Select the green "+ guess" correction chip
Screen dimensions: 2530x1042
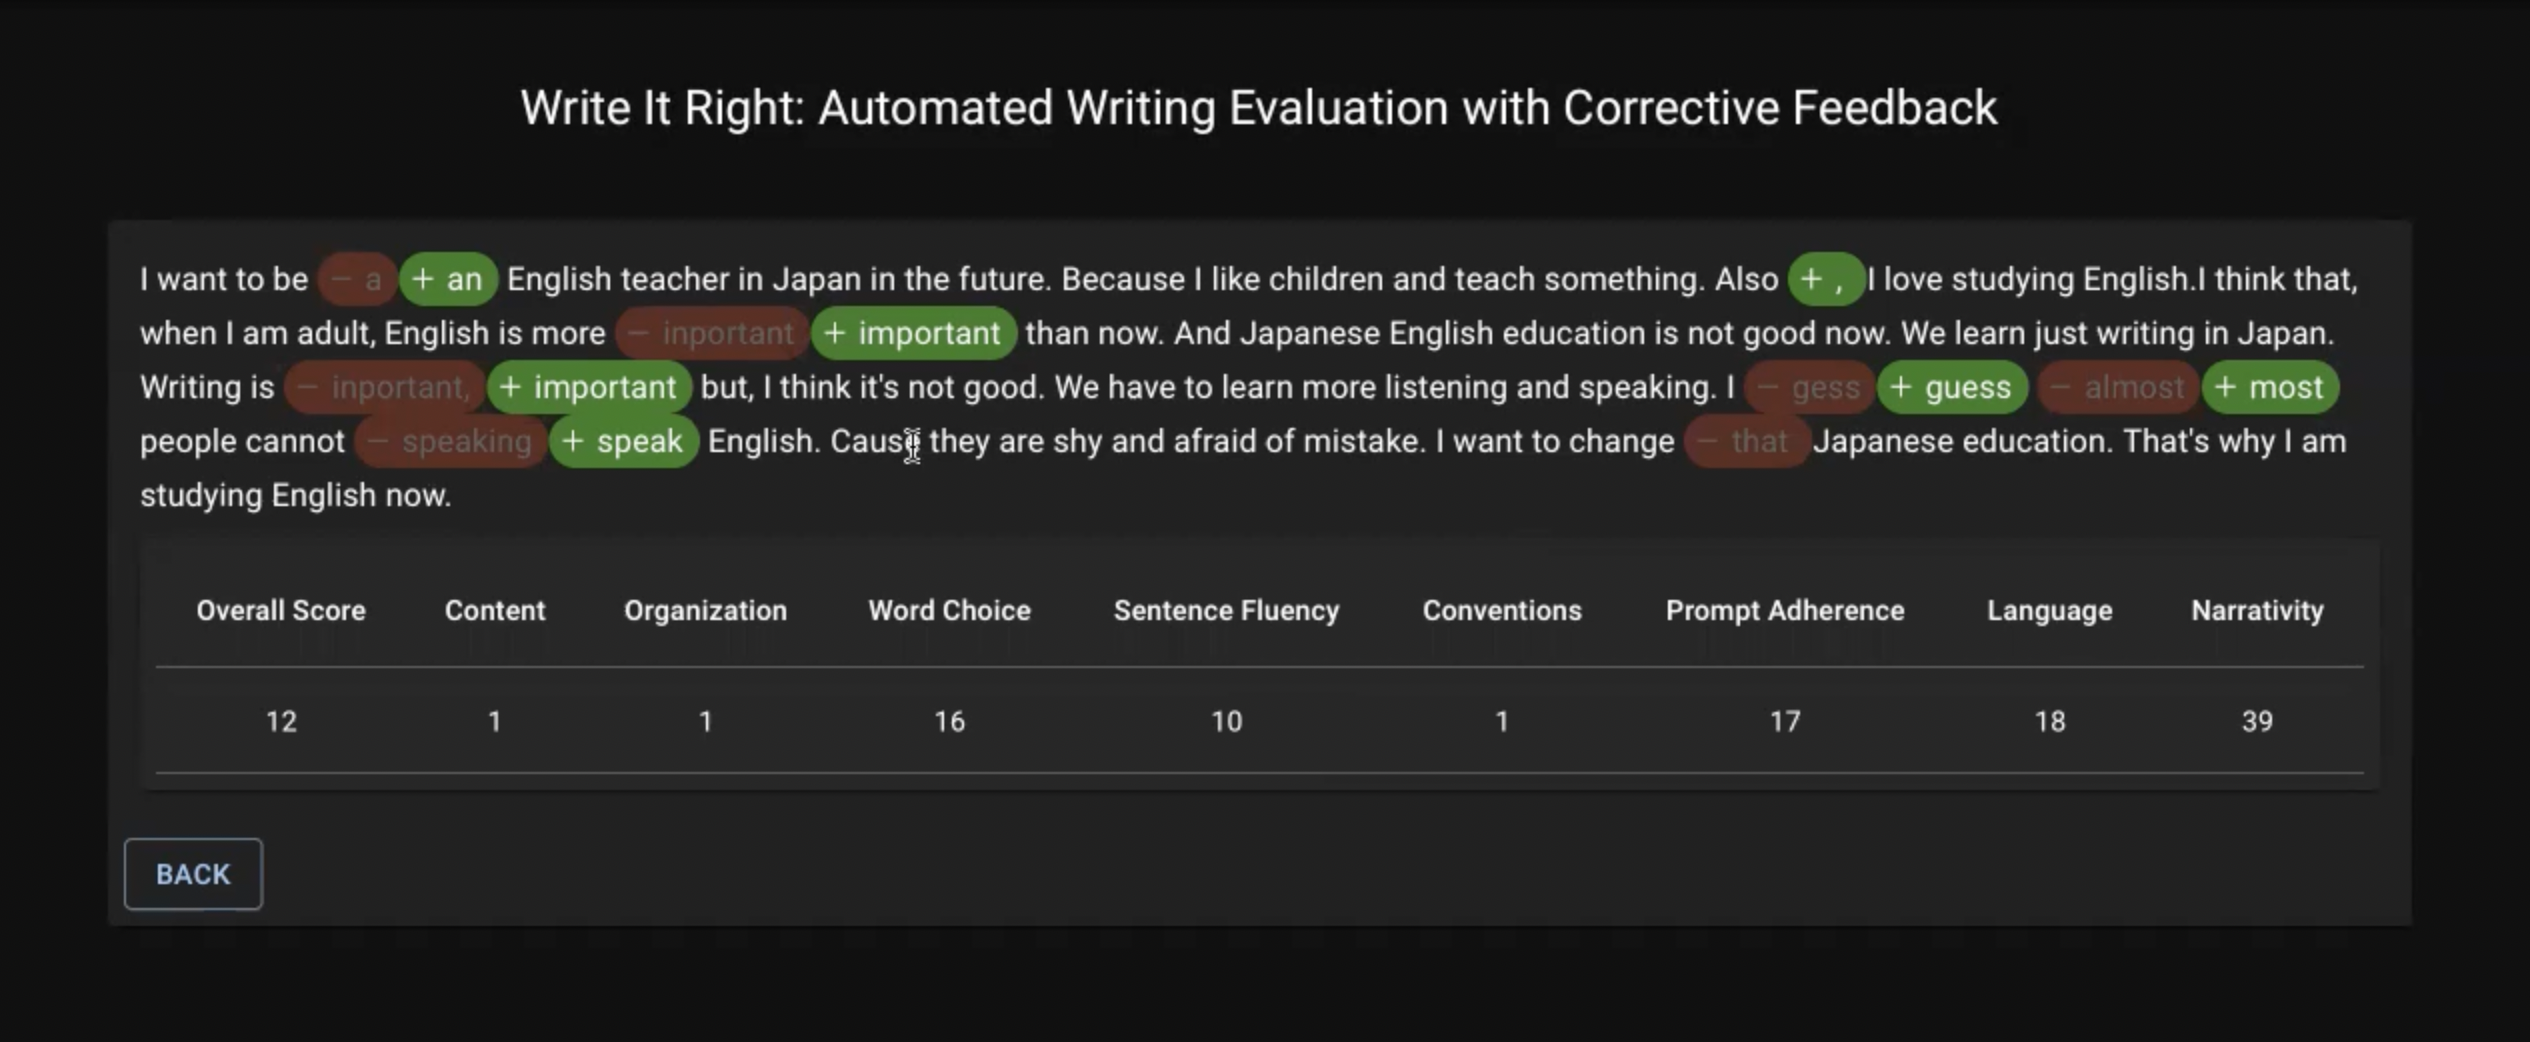tap(1951, 387)
